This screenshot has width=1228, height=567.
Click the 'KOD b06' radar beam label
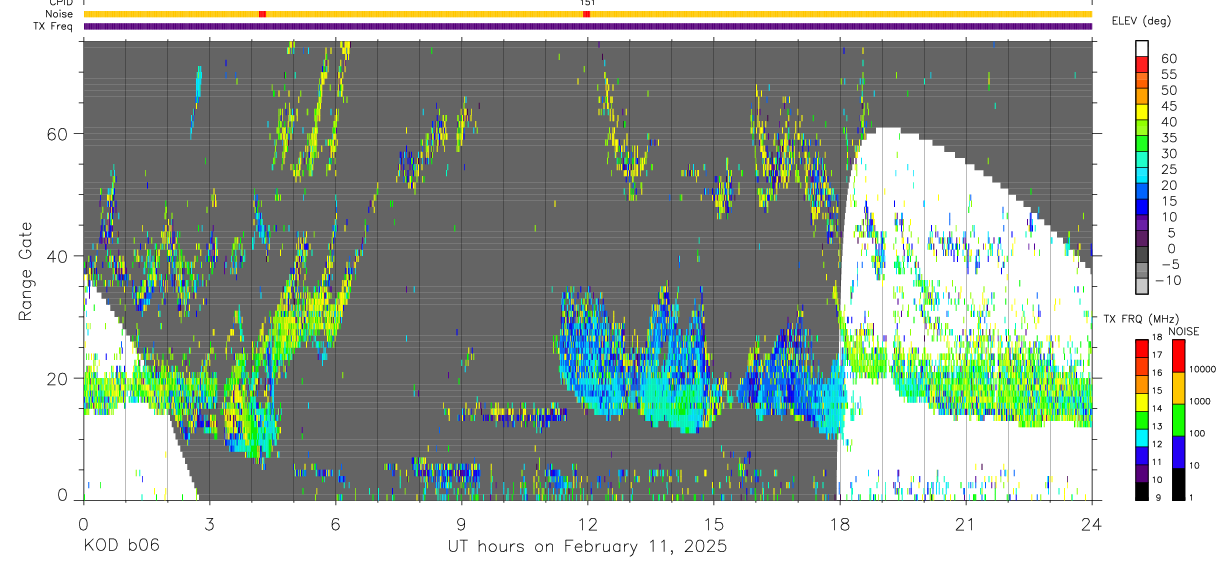[120, 547]
